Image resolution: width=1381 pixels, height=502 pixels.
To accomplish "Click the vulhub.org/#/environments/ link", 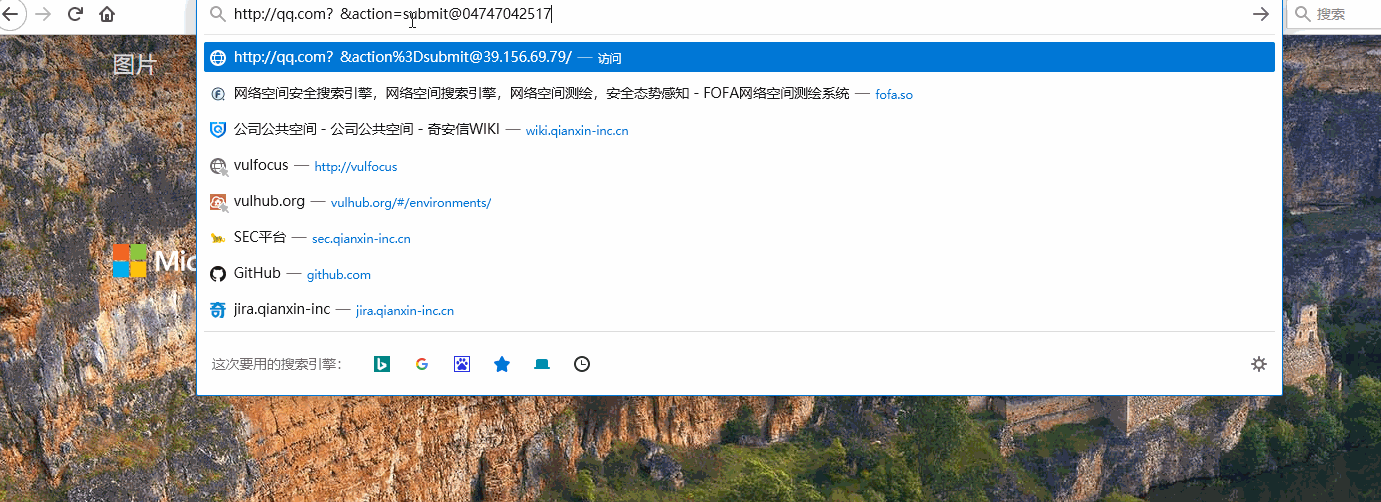I will click(411, 203).
